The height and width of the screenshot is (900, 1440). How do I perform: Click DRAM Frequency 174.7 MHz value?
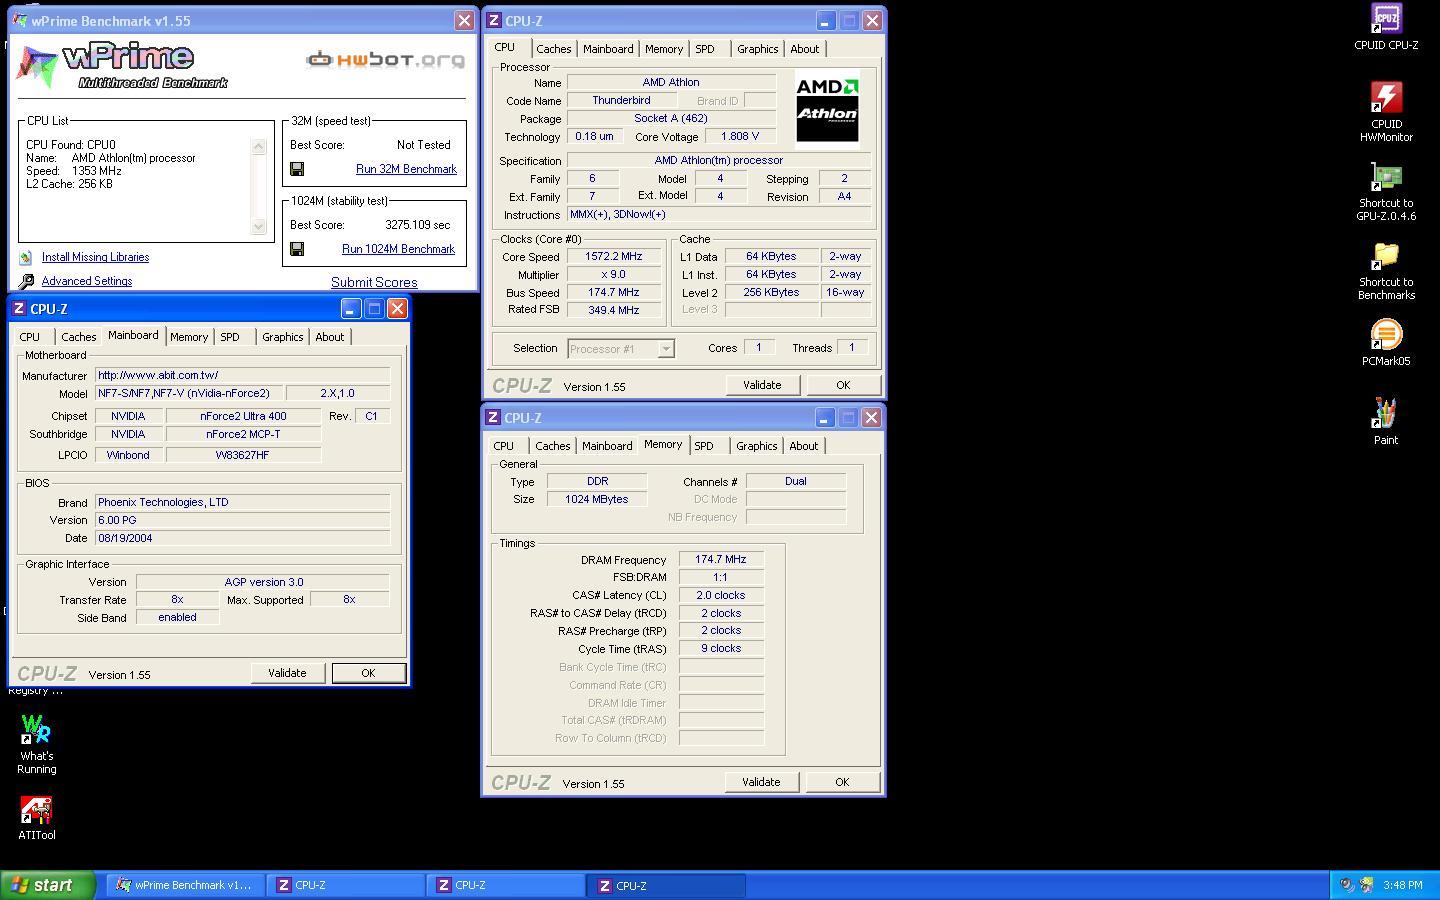pos(721,559)
